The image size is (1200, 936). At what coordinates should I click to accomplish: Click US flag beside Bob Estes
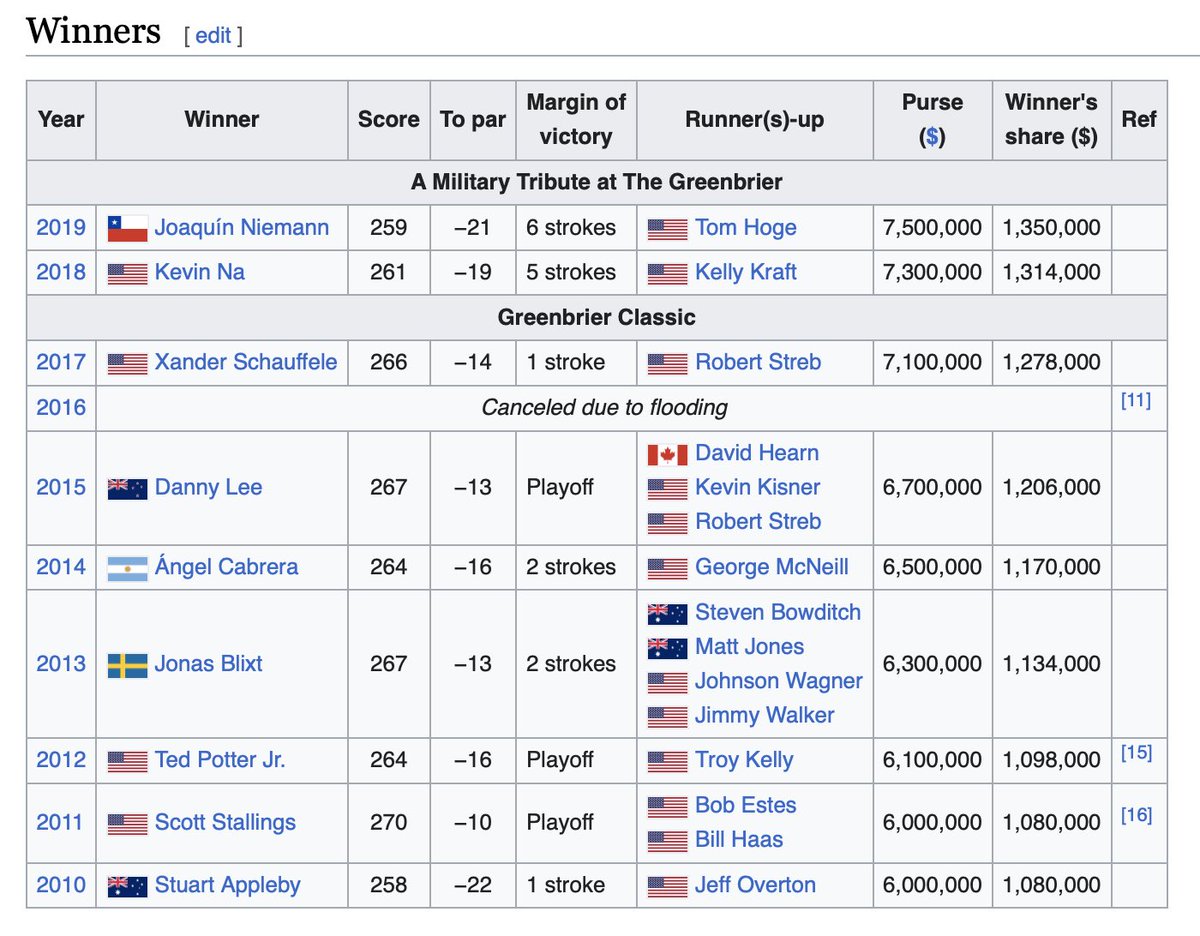(668, 806)
